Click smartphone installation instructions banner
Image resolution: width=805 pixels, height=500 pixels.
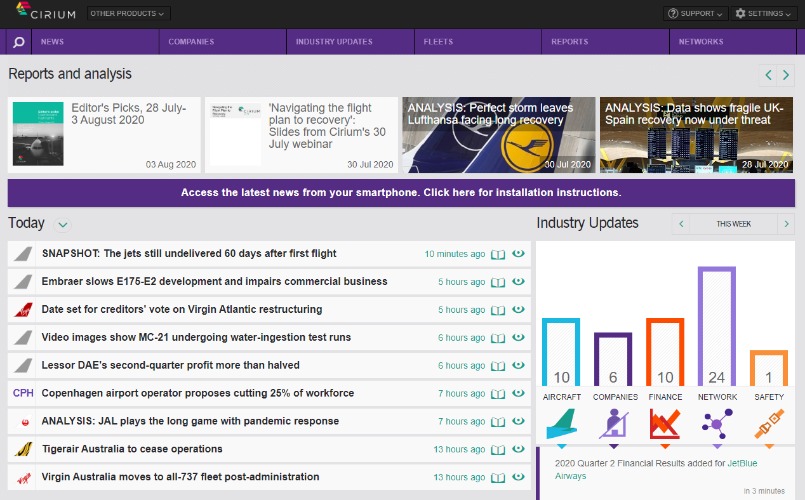pos(401,193)
